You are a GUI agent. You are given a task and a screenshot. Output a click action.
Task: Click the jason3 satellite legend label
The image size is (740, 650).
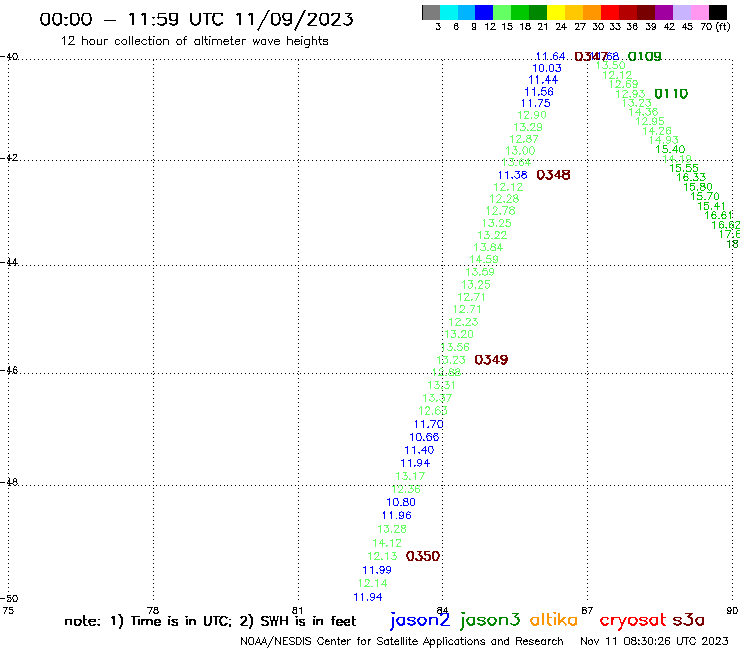490,620
